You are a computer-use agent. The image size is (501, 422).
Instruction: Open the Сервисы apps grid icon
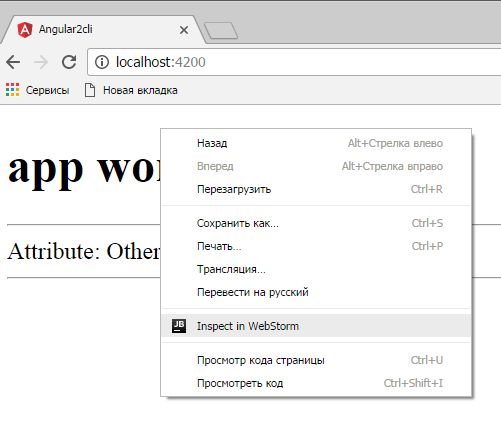tap(13, 90)
